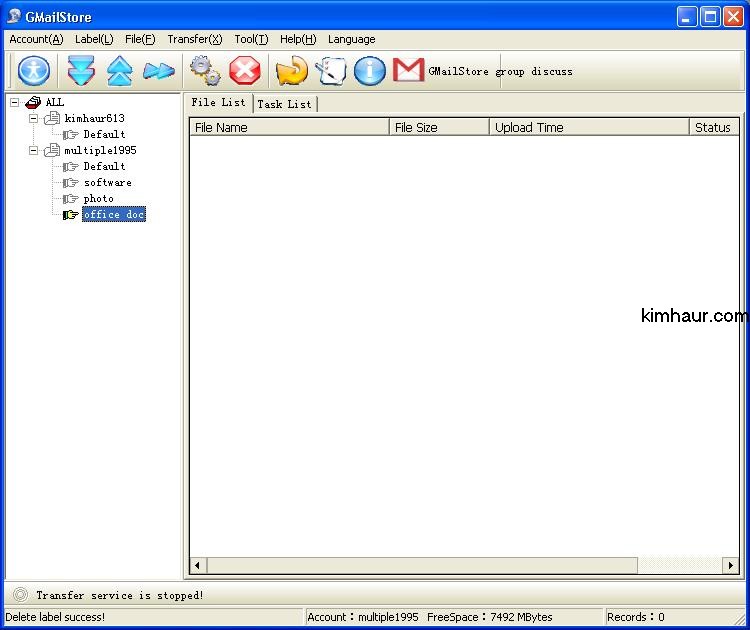Collapse the kimhaur613 account node
This screenshot has width=750, height=630.
(x=33, y=118)
